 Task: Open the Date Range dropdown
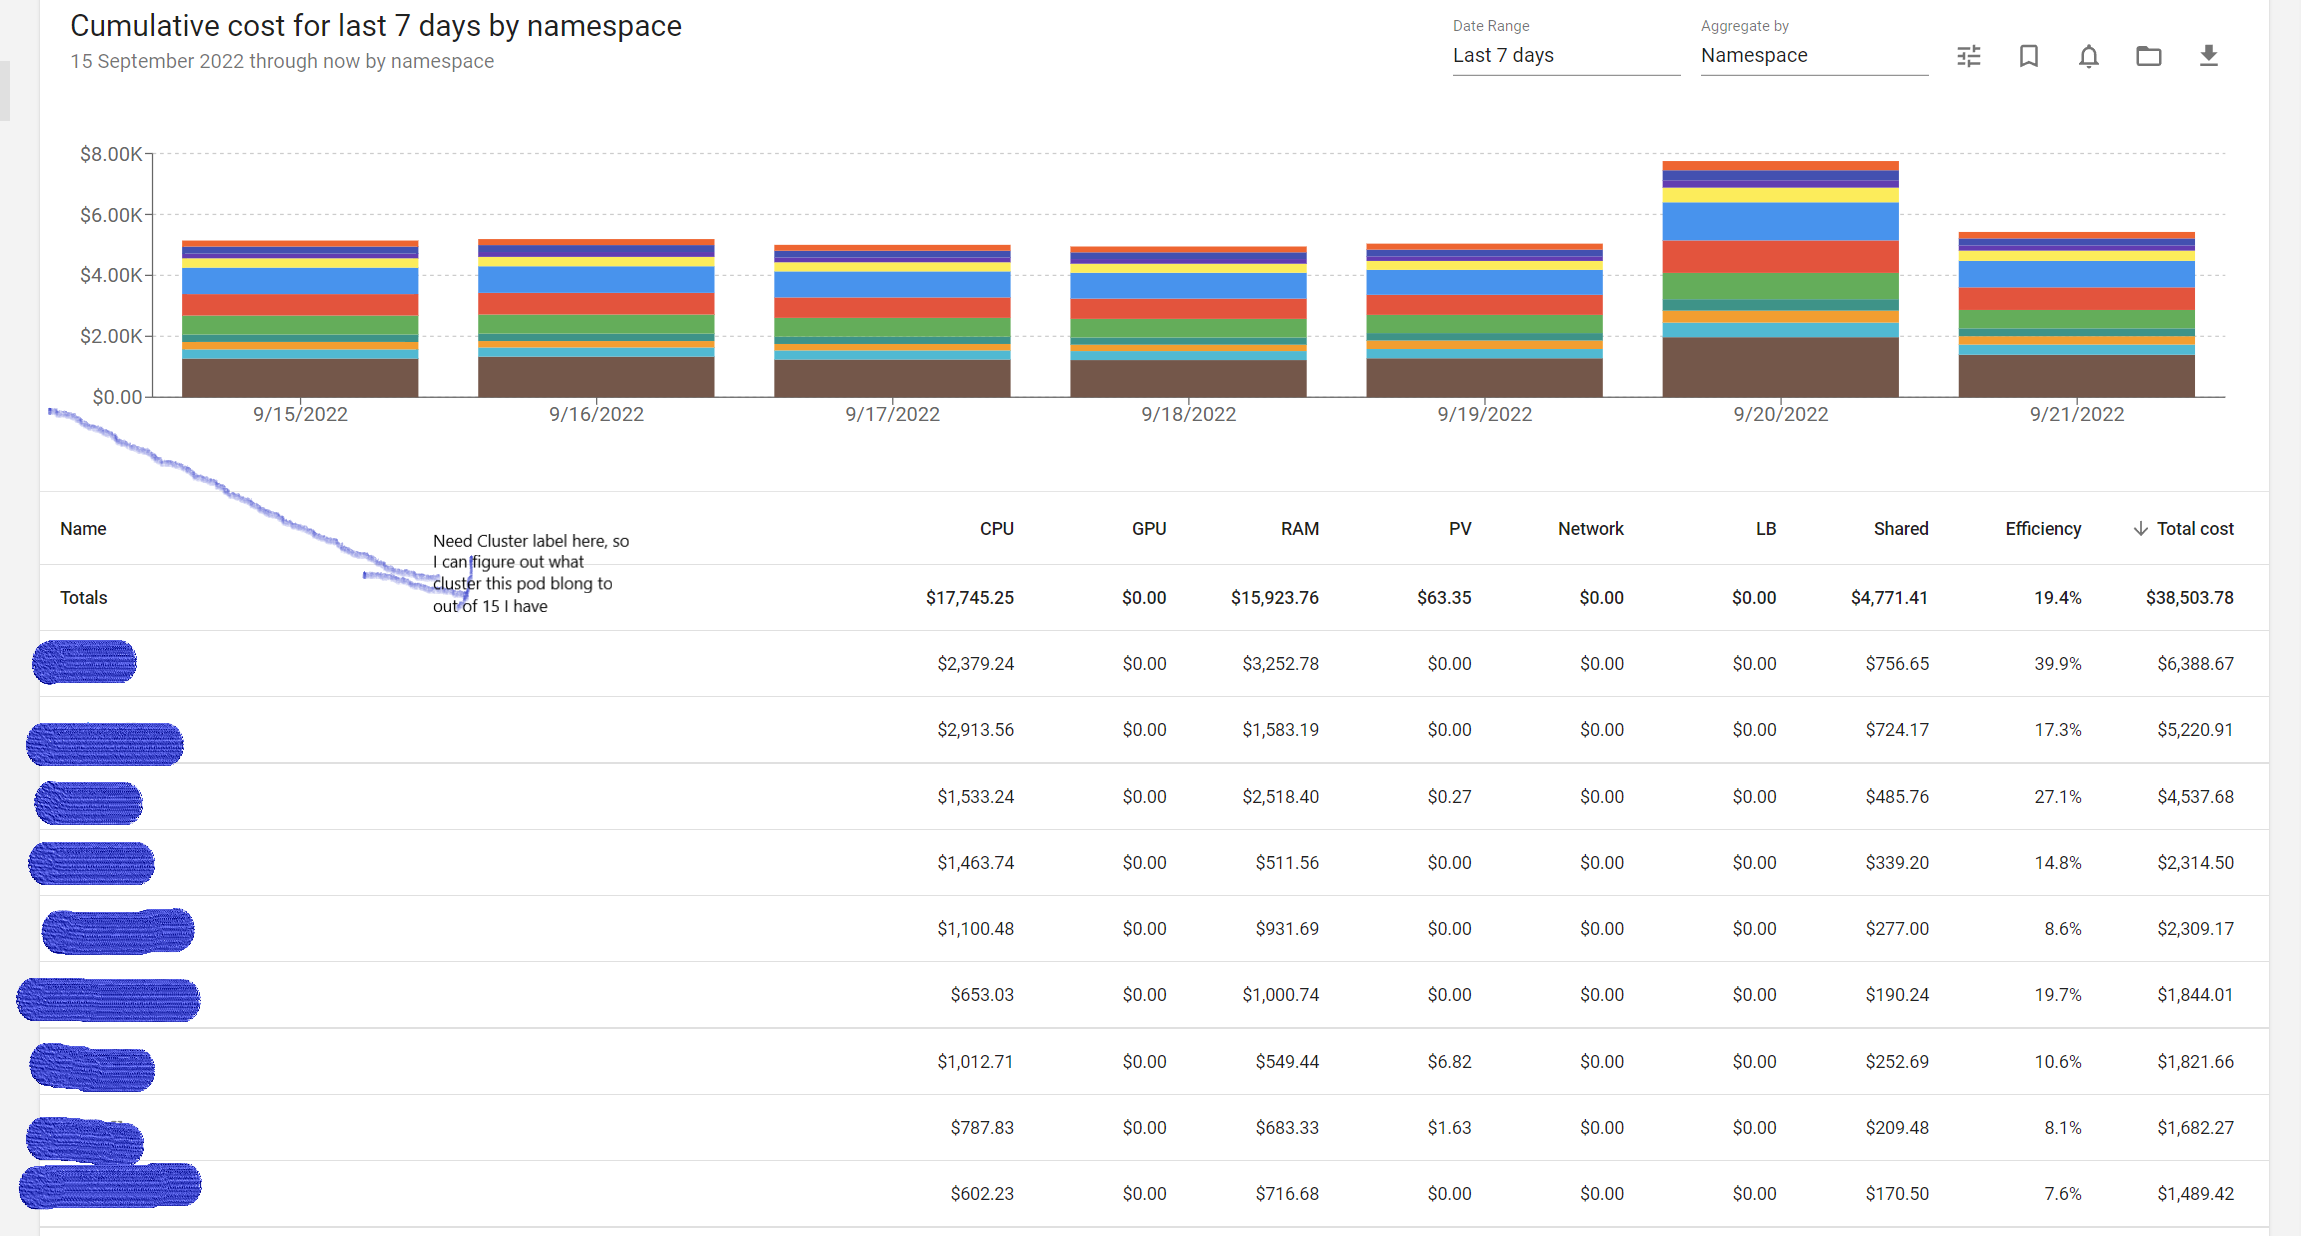click(1565, 56)
